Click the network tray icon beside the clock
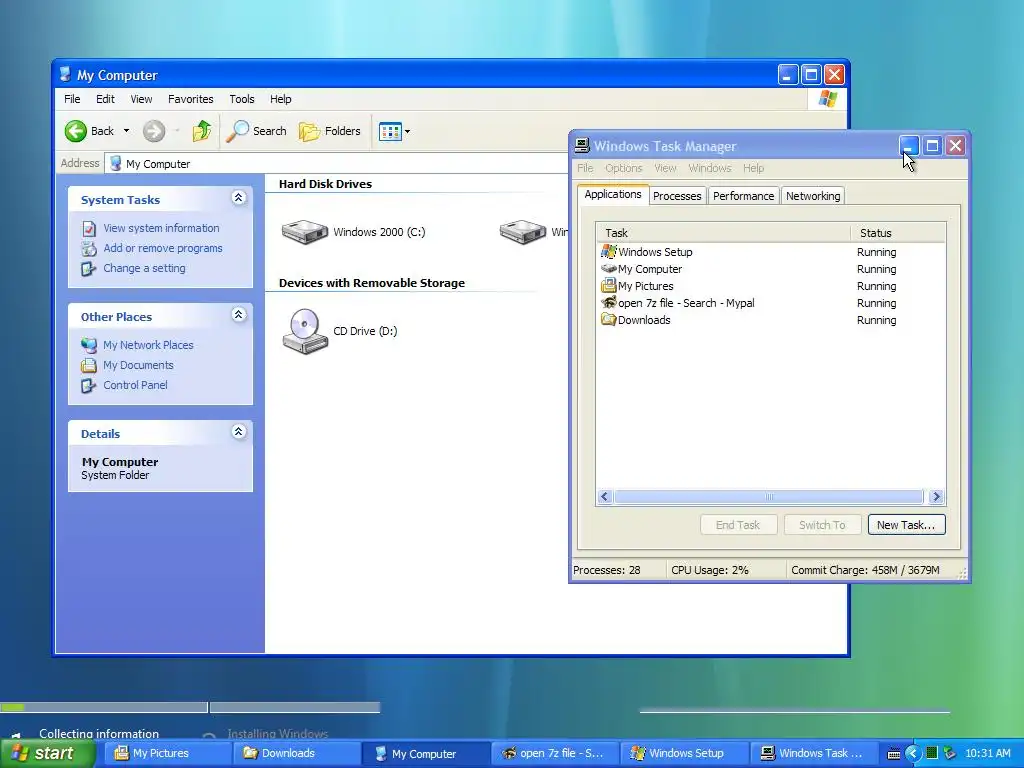The width and height of the screenshot is (1024, 768). [950, 753]
